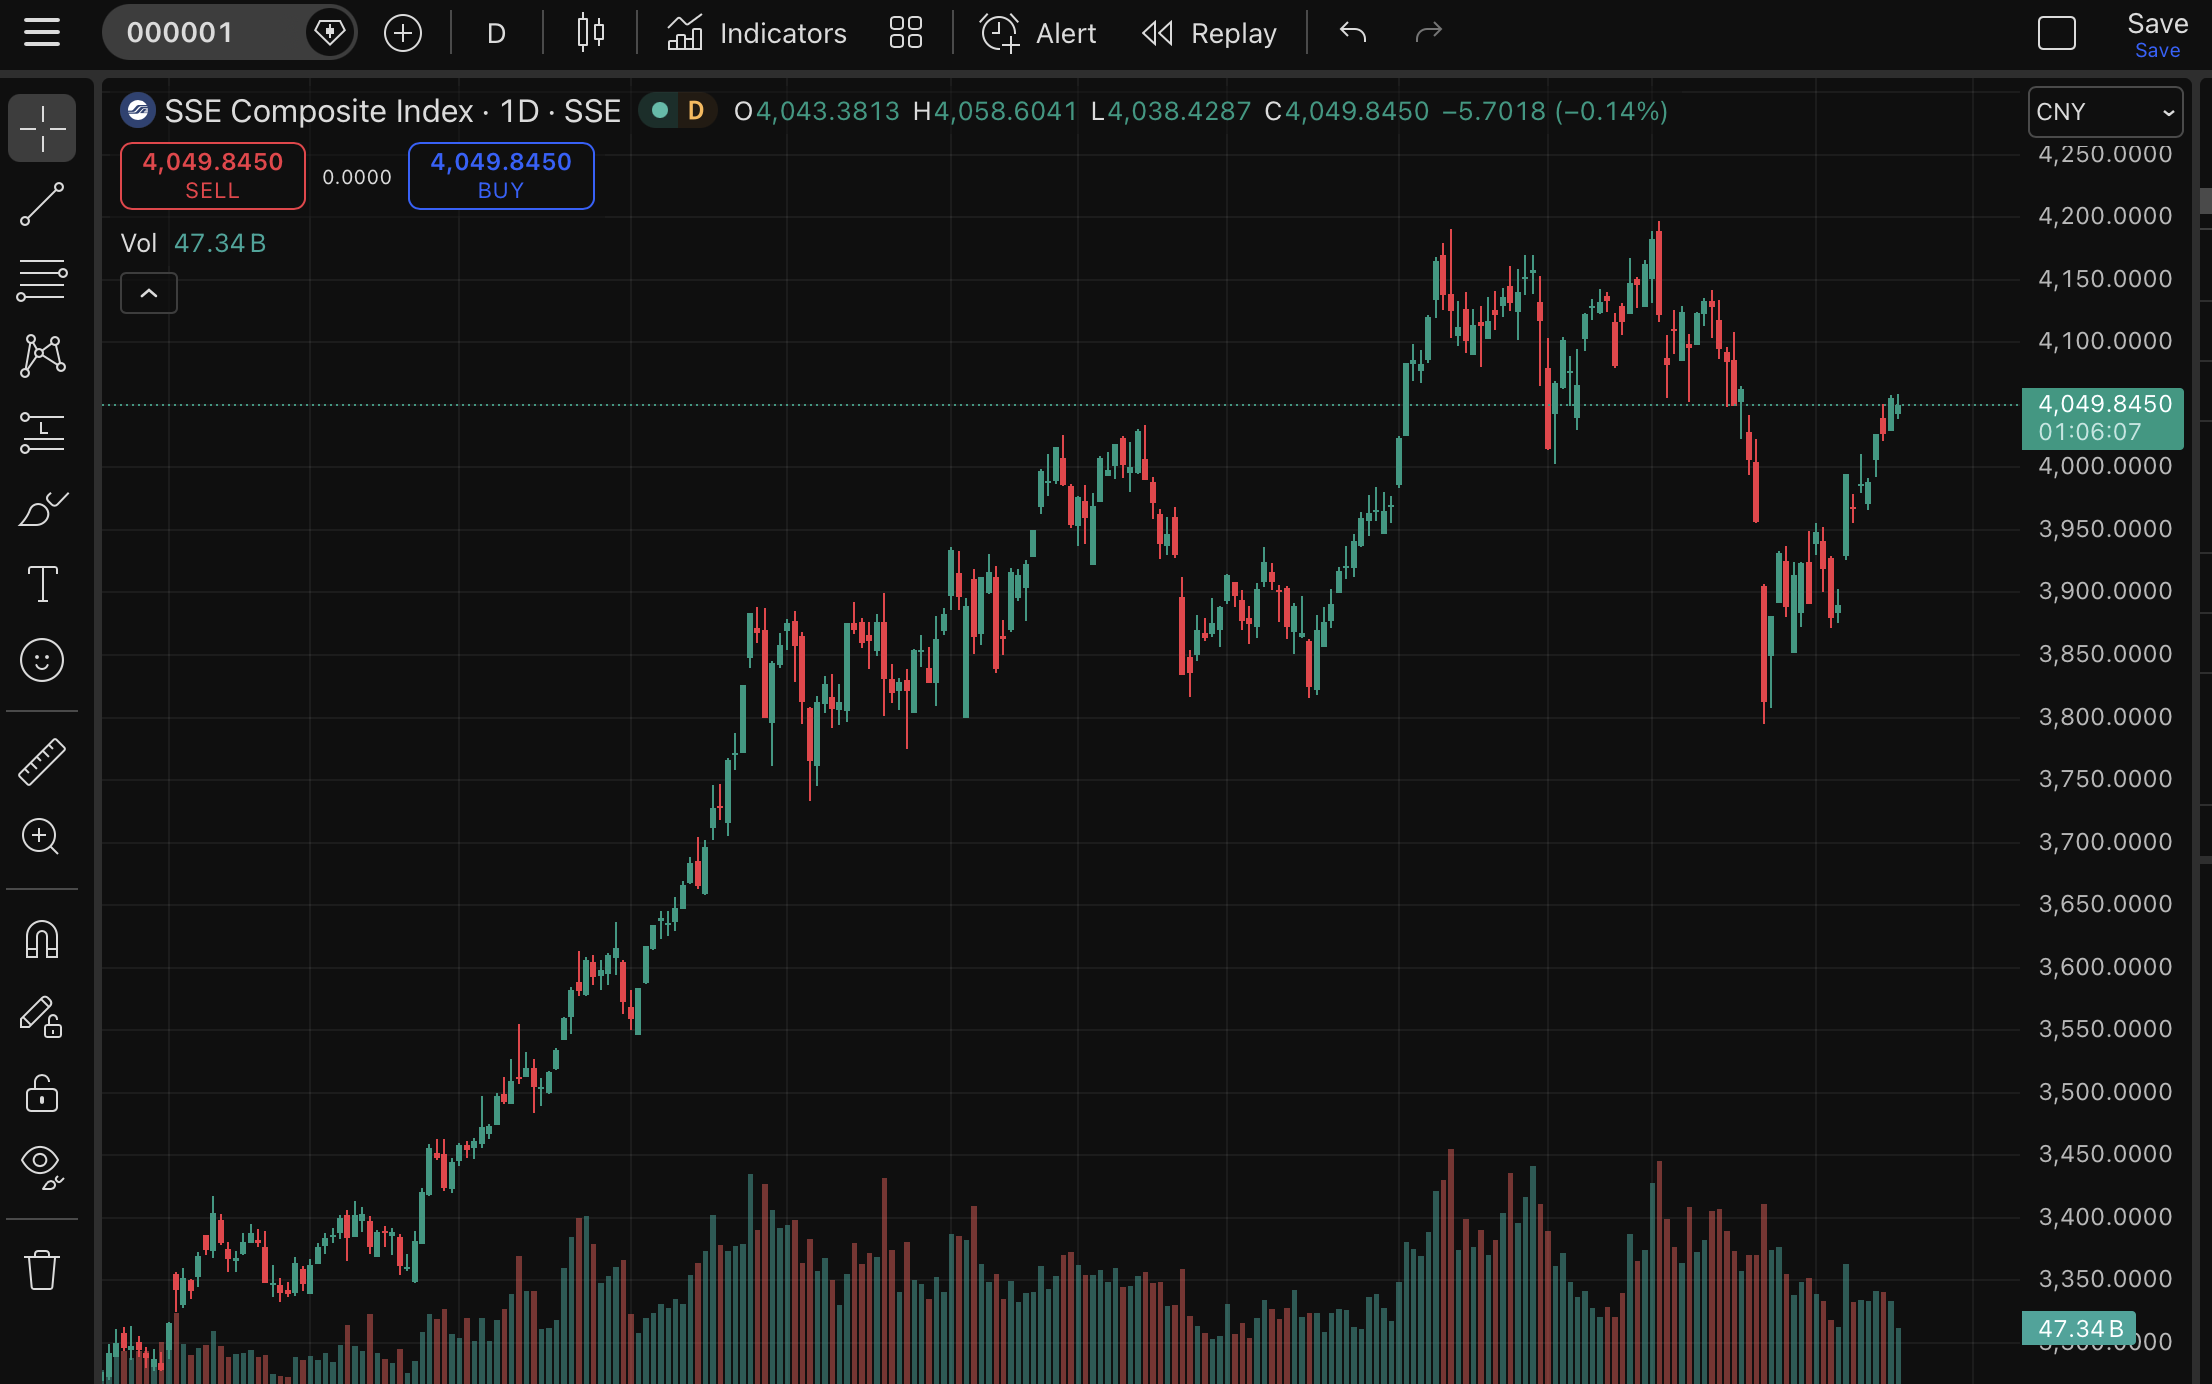The height and width of the screenshot is (1384, 2212).
Task: Select the ruler measure tool
Action: (x=42, y=762)
